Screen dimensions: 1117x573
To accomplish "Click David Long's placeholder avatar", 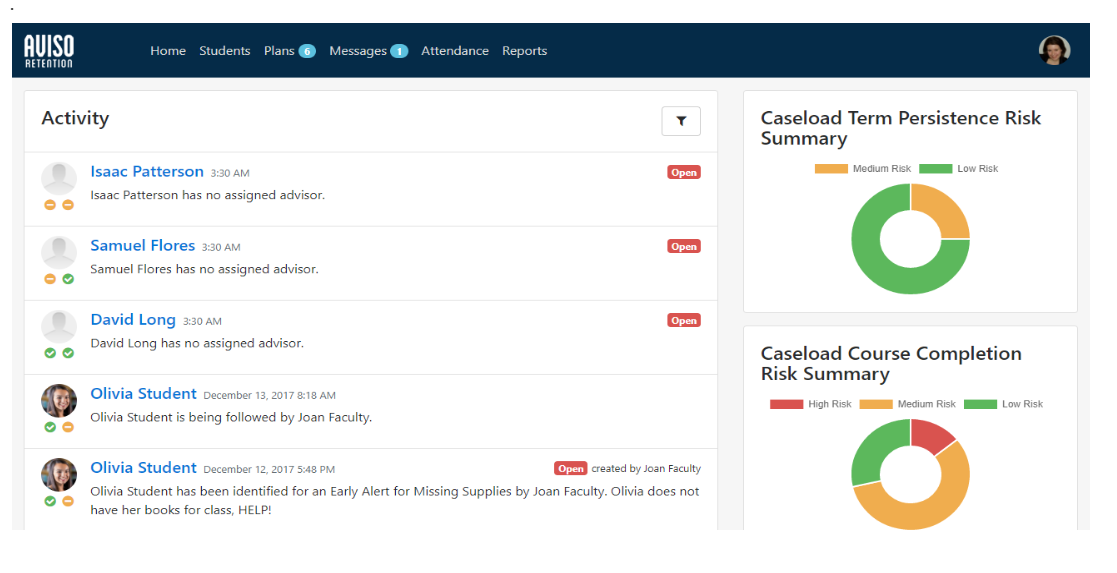I will tap(59, 327).
